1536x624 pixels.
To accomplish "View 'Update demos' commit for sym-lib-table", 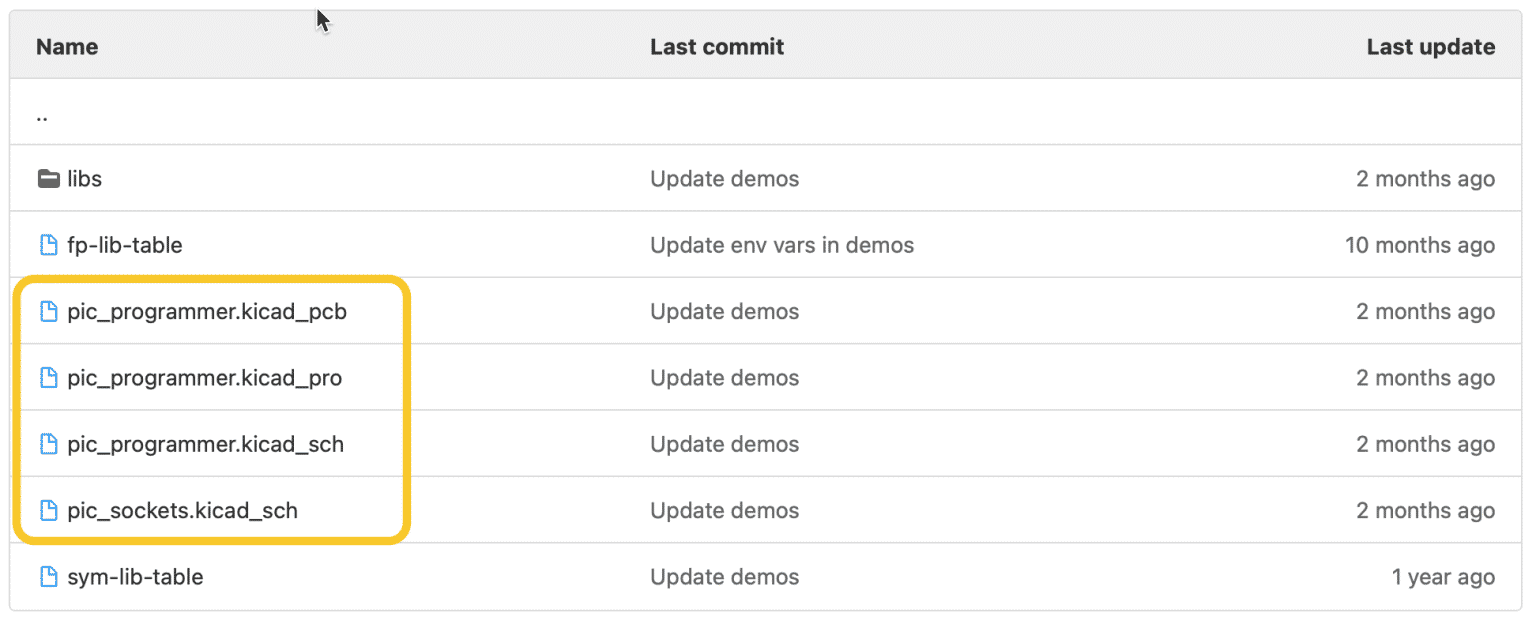I will point(724,577).
